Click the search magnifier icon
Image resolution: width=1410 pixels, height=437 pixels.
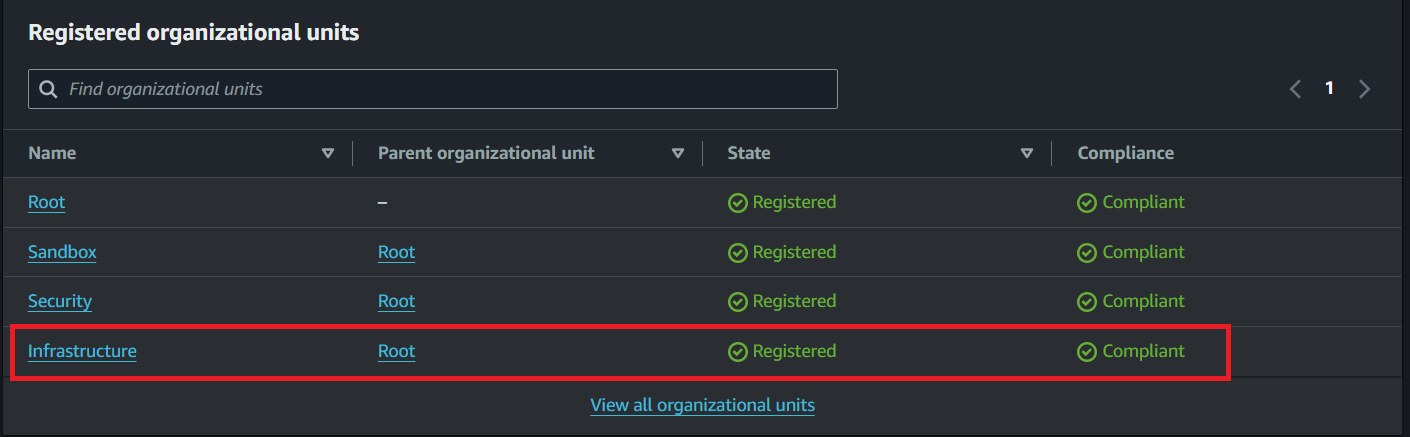click(48, 89)
